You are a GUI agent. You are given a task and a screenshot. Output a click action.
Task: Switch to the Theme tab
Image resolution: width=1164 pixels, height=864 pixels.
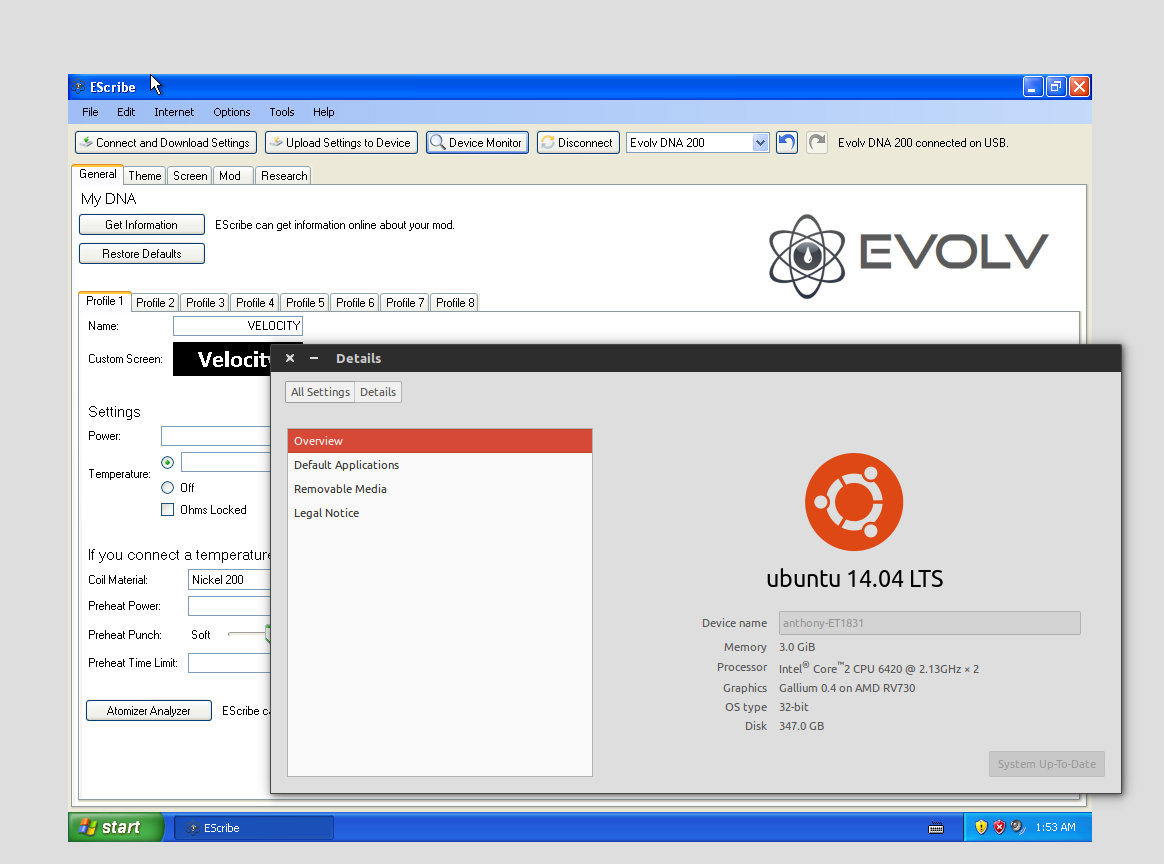point(145,176)
